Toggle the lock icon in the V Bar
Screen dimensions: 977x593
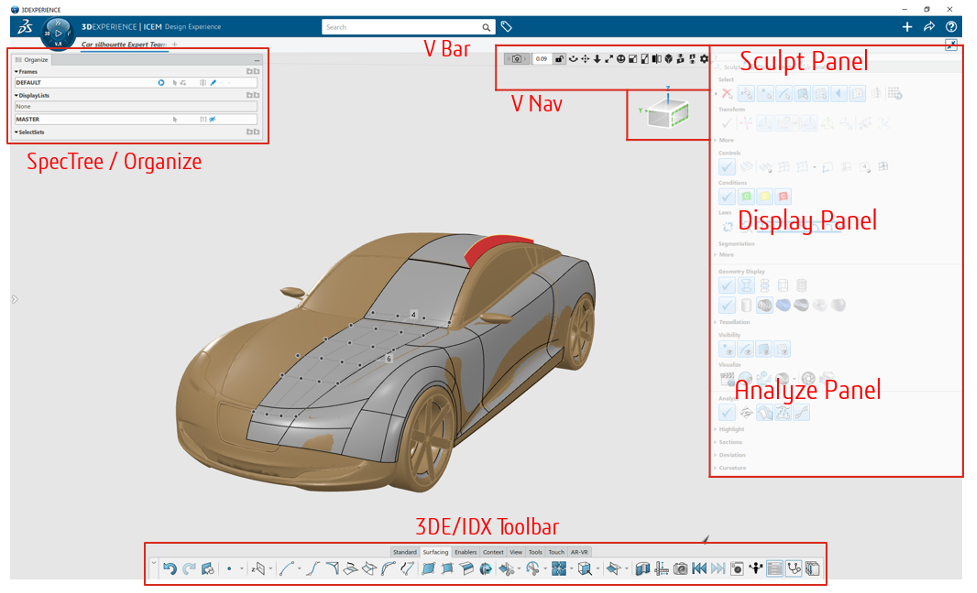560,58
